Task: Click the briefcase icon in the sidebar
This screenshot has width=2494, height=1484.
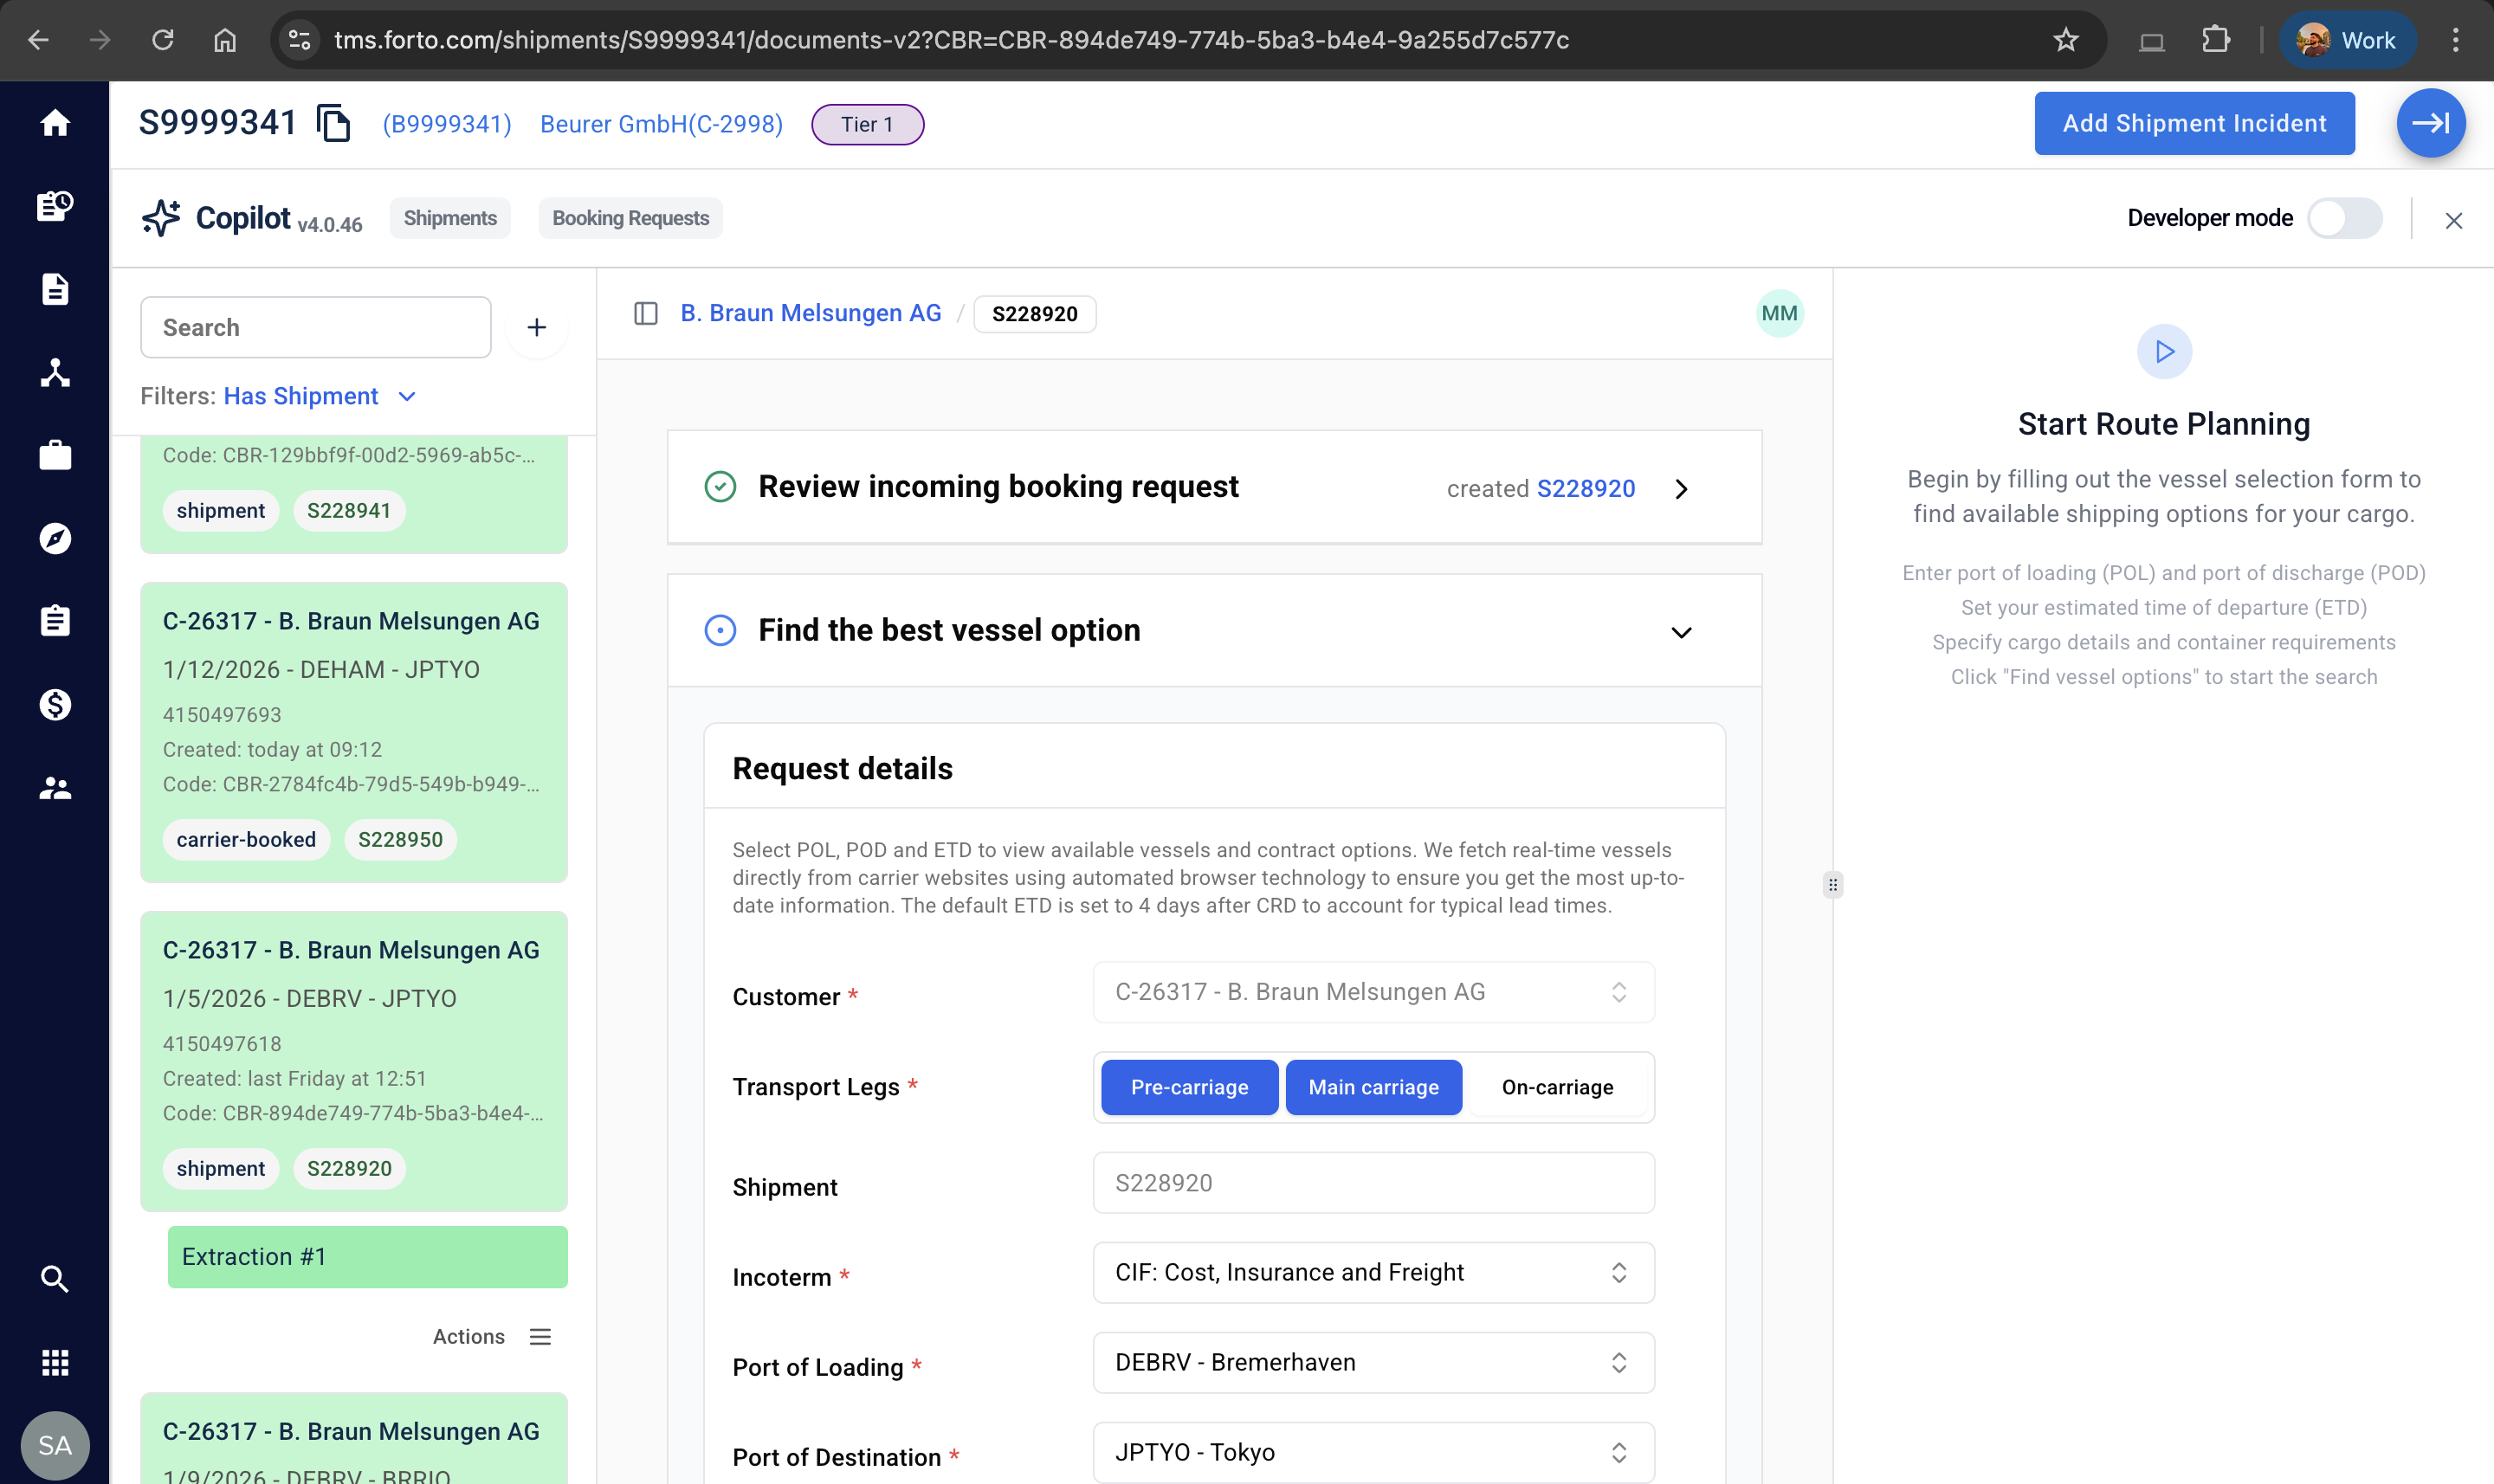Action: 55,454
